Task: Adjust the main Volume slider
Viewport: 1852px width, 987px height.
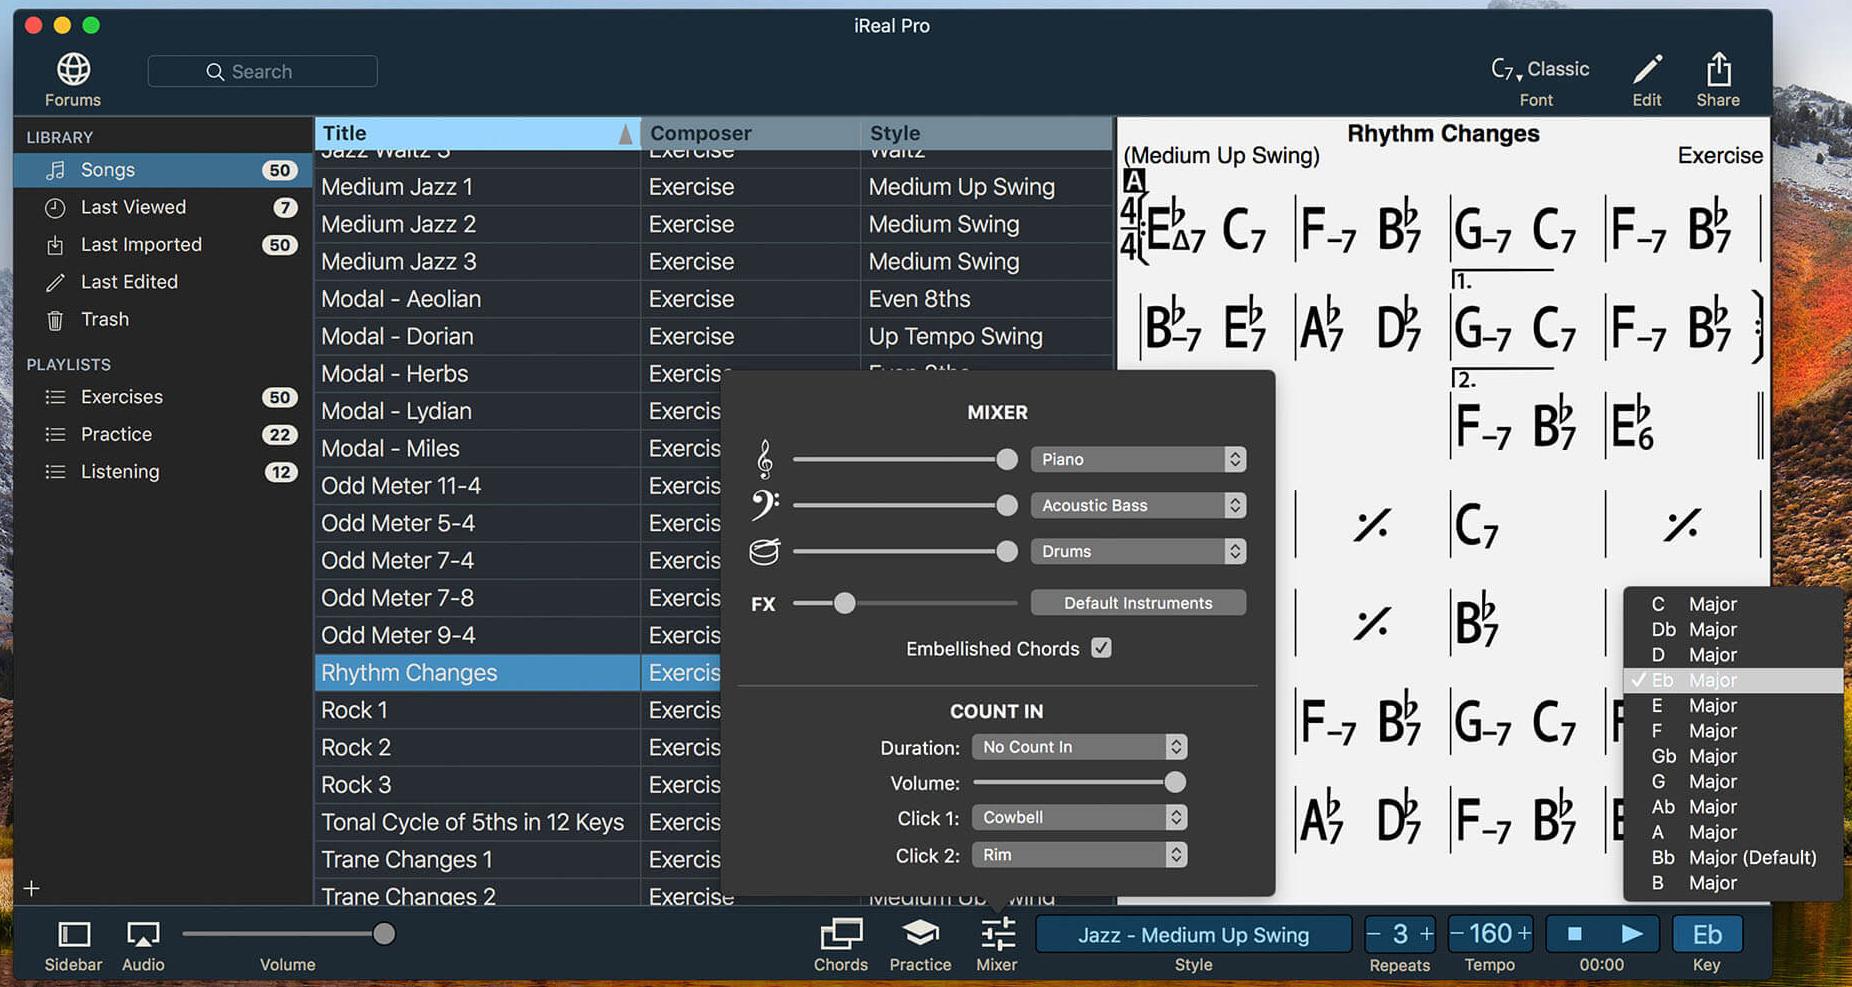Action: click(x=384, y=934)
